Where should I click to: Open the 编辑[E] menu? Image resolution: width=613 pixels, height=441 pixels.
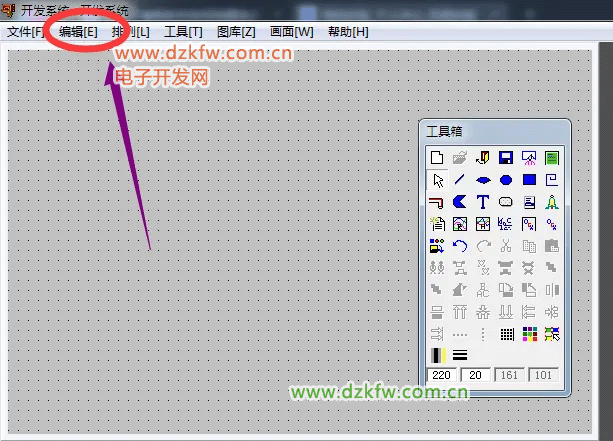(x=78, y=32)
